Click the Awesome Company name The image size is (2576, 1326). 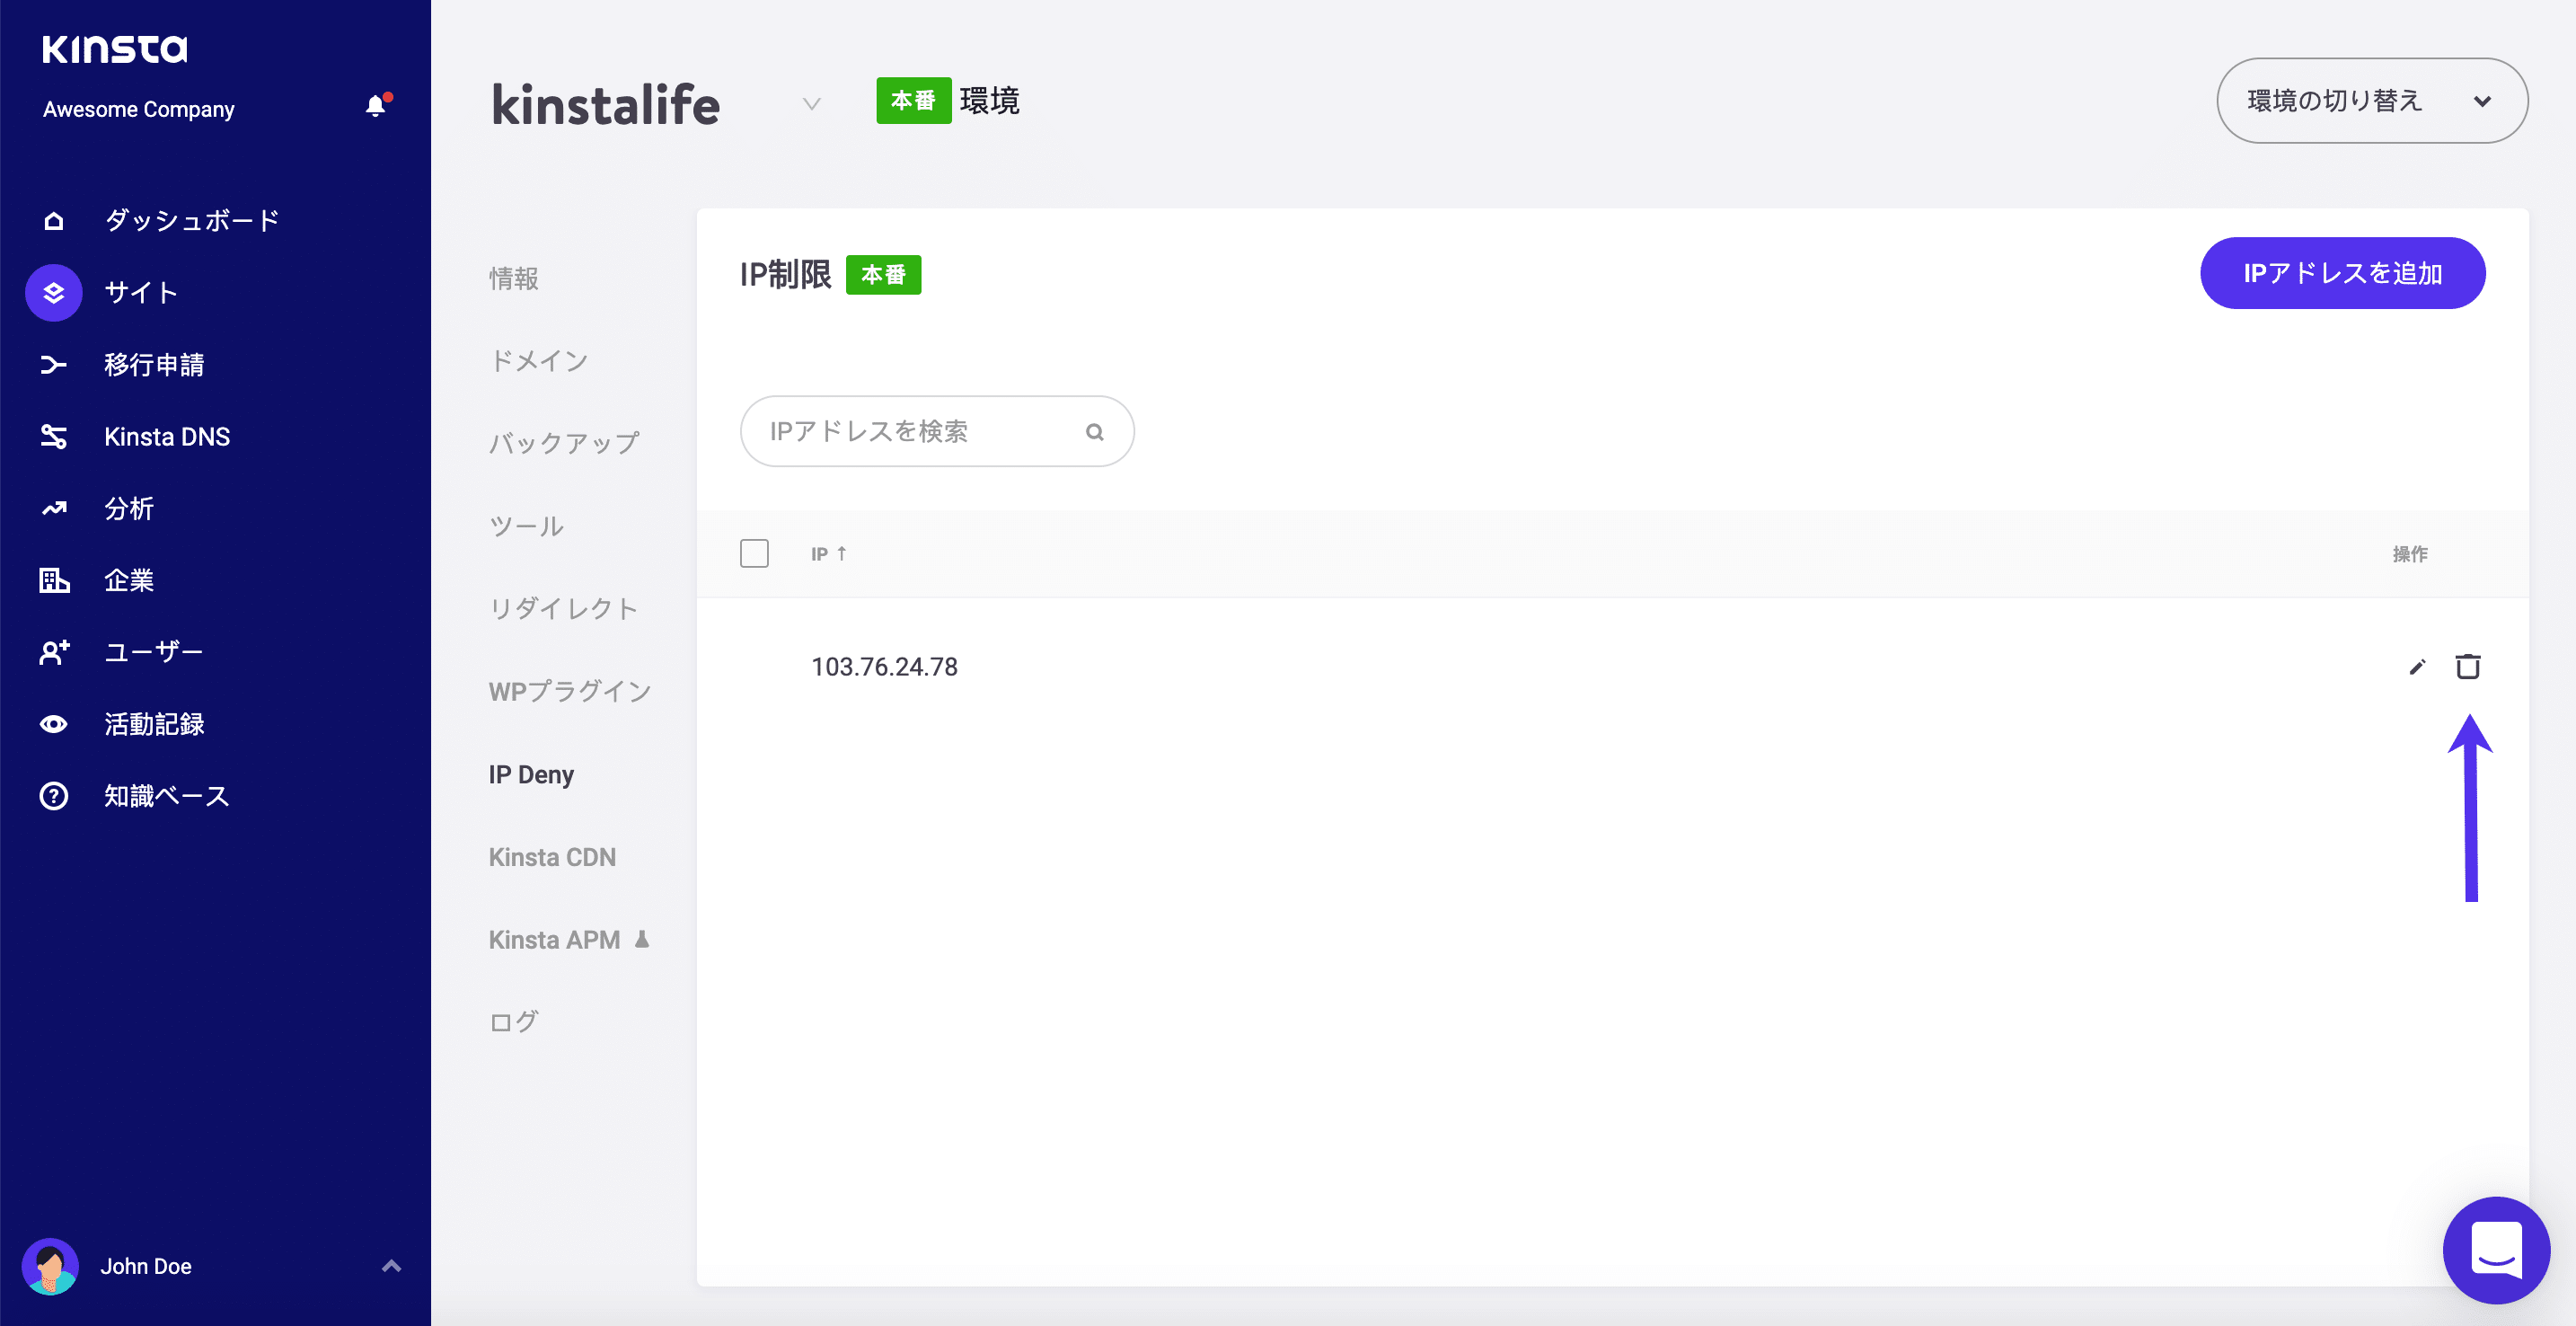click(139, 109)
